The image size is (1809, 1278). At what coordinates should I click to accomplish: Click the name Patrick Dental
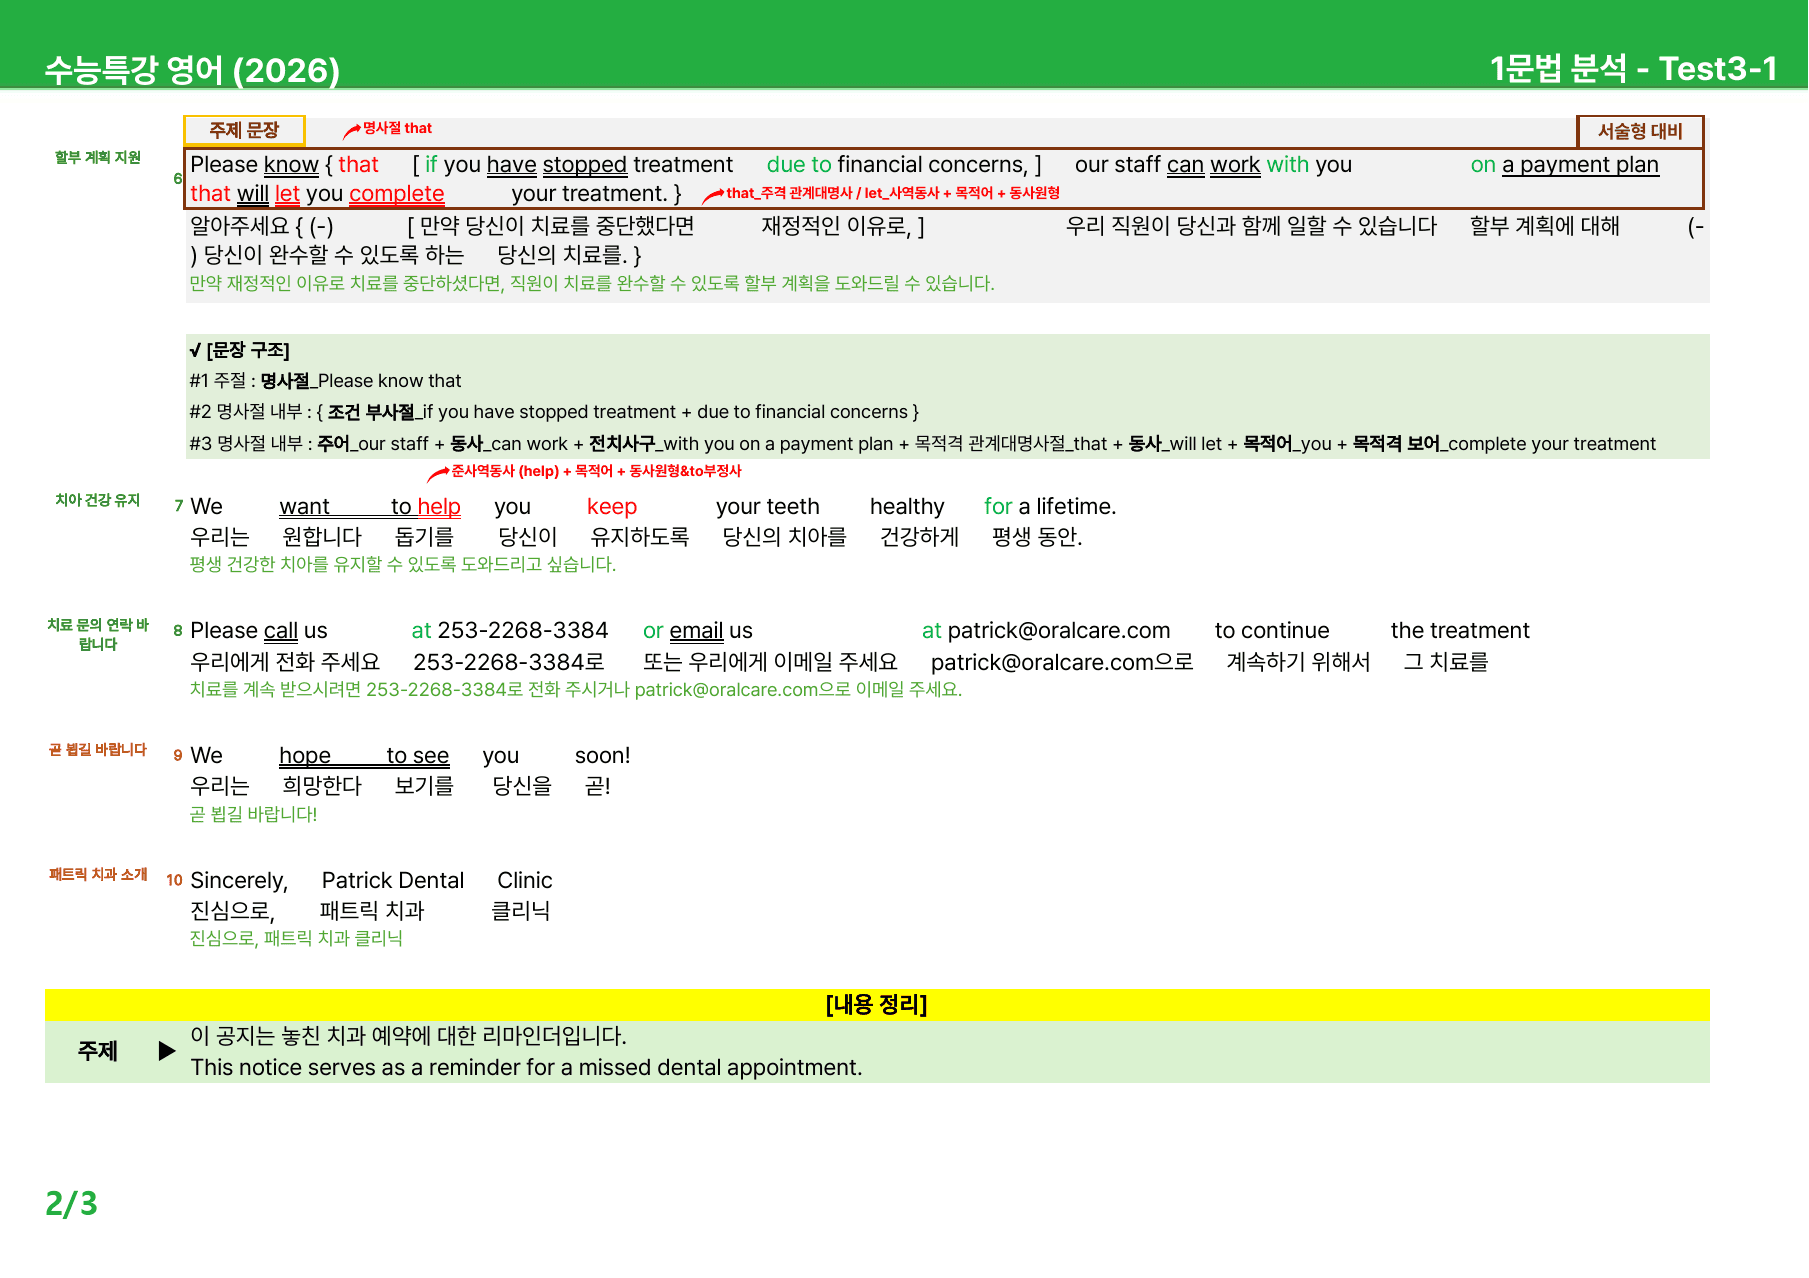coord(393,881)
